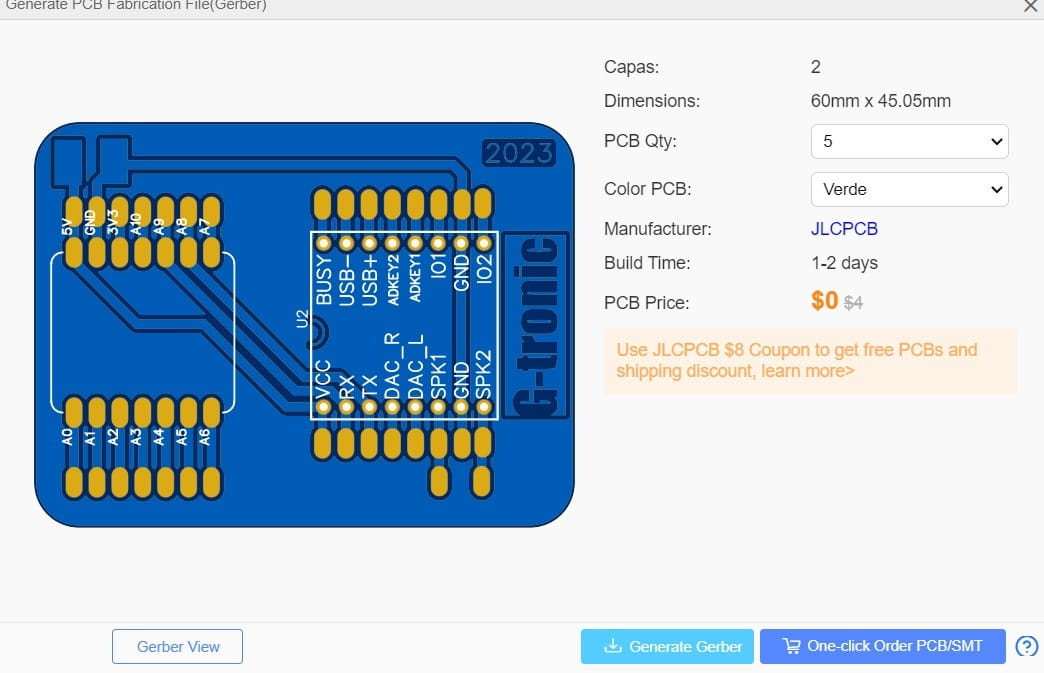Click the PCB board preview image
Image resolution: width=1044 pixels, height=673 pixels.
[305, 325]
